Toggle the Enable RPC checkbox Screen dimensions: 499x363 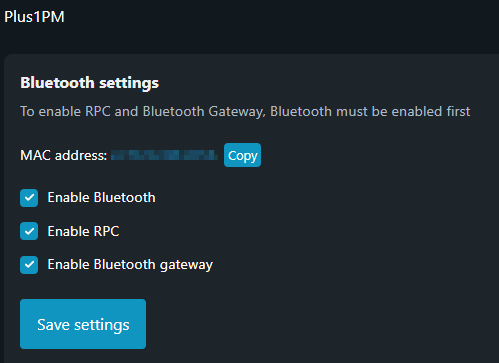[x=29, y=231]
